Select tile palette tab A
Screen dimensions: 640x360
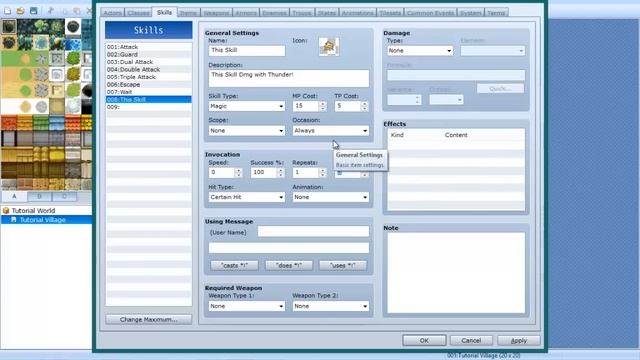point(14,196)
